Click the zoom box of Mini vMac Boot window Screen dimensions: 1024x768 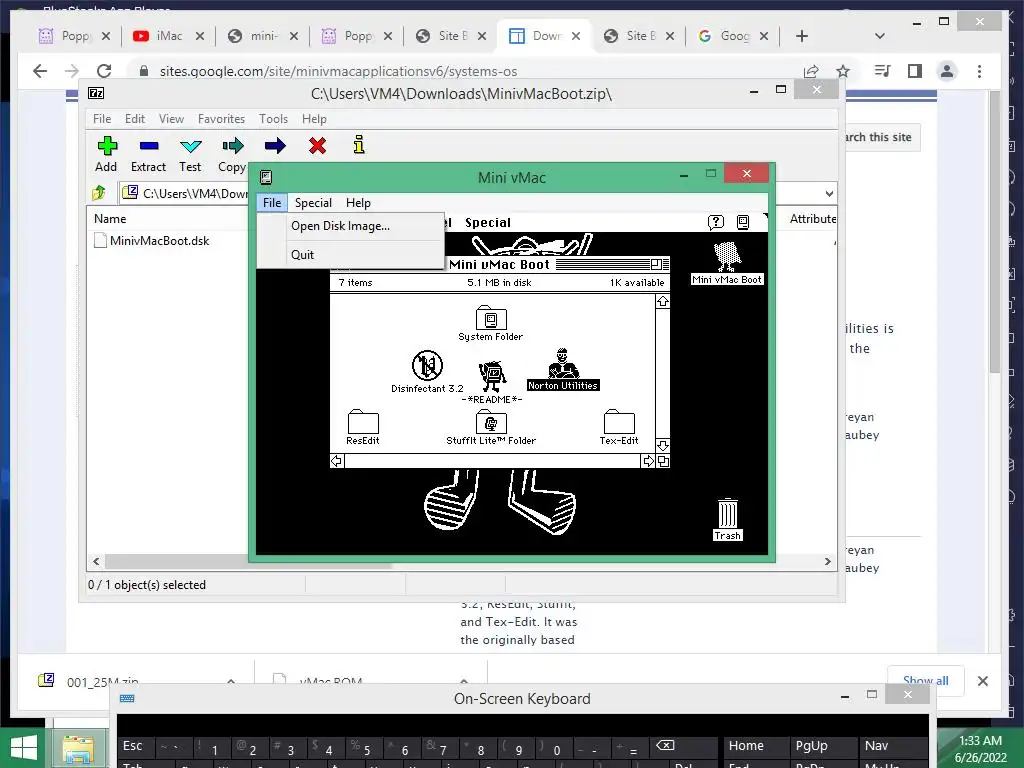(x=656, y=264)
